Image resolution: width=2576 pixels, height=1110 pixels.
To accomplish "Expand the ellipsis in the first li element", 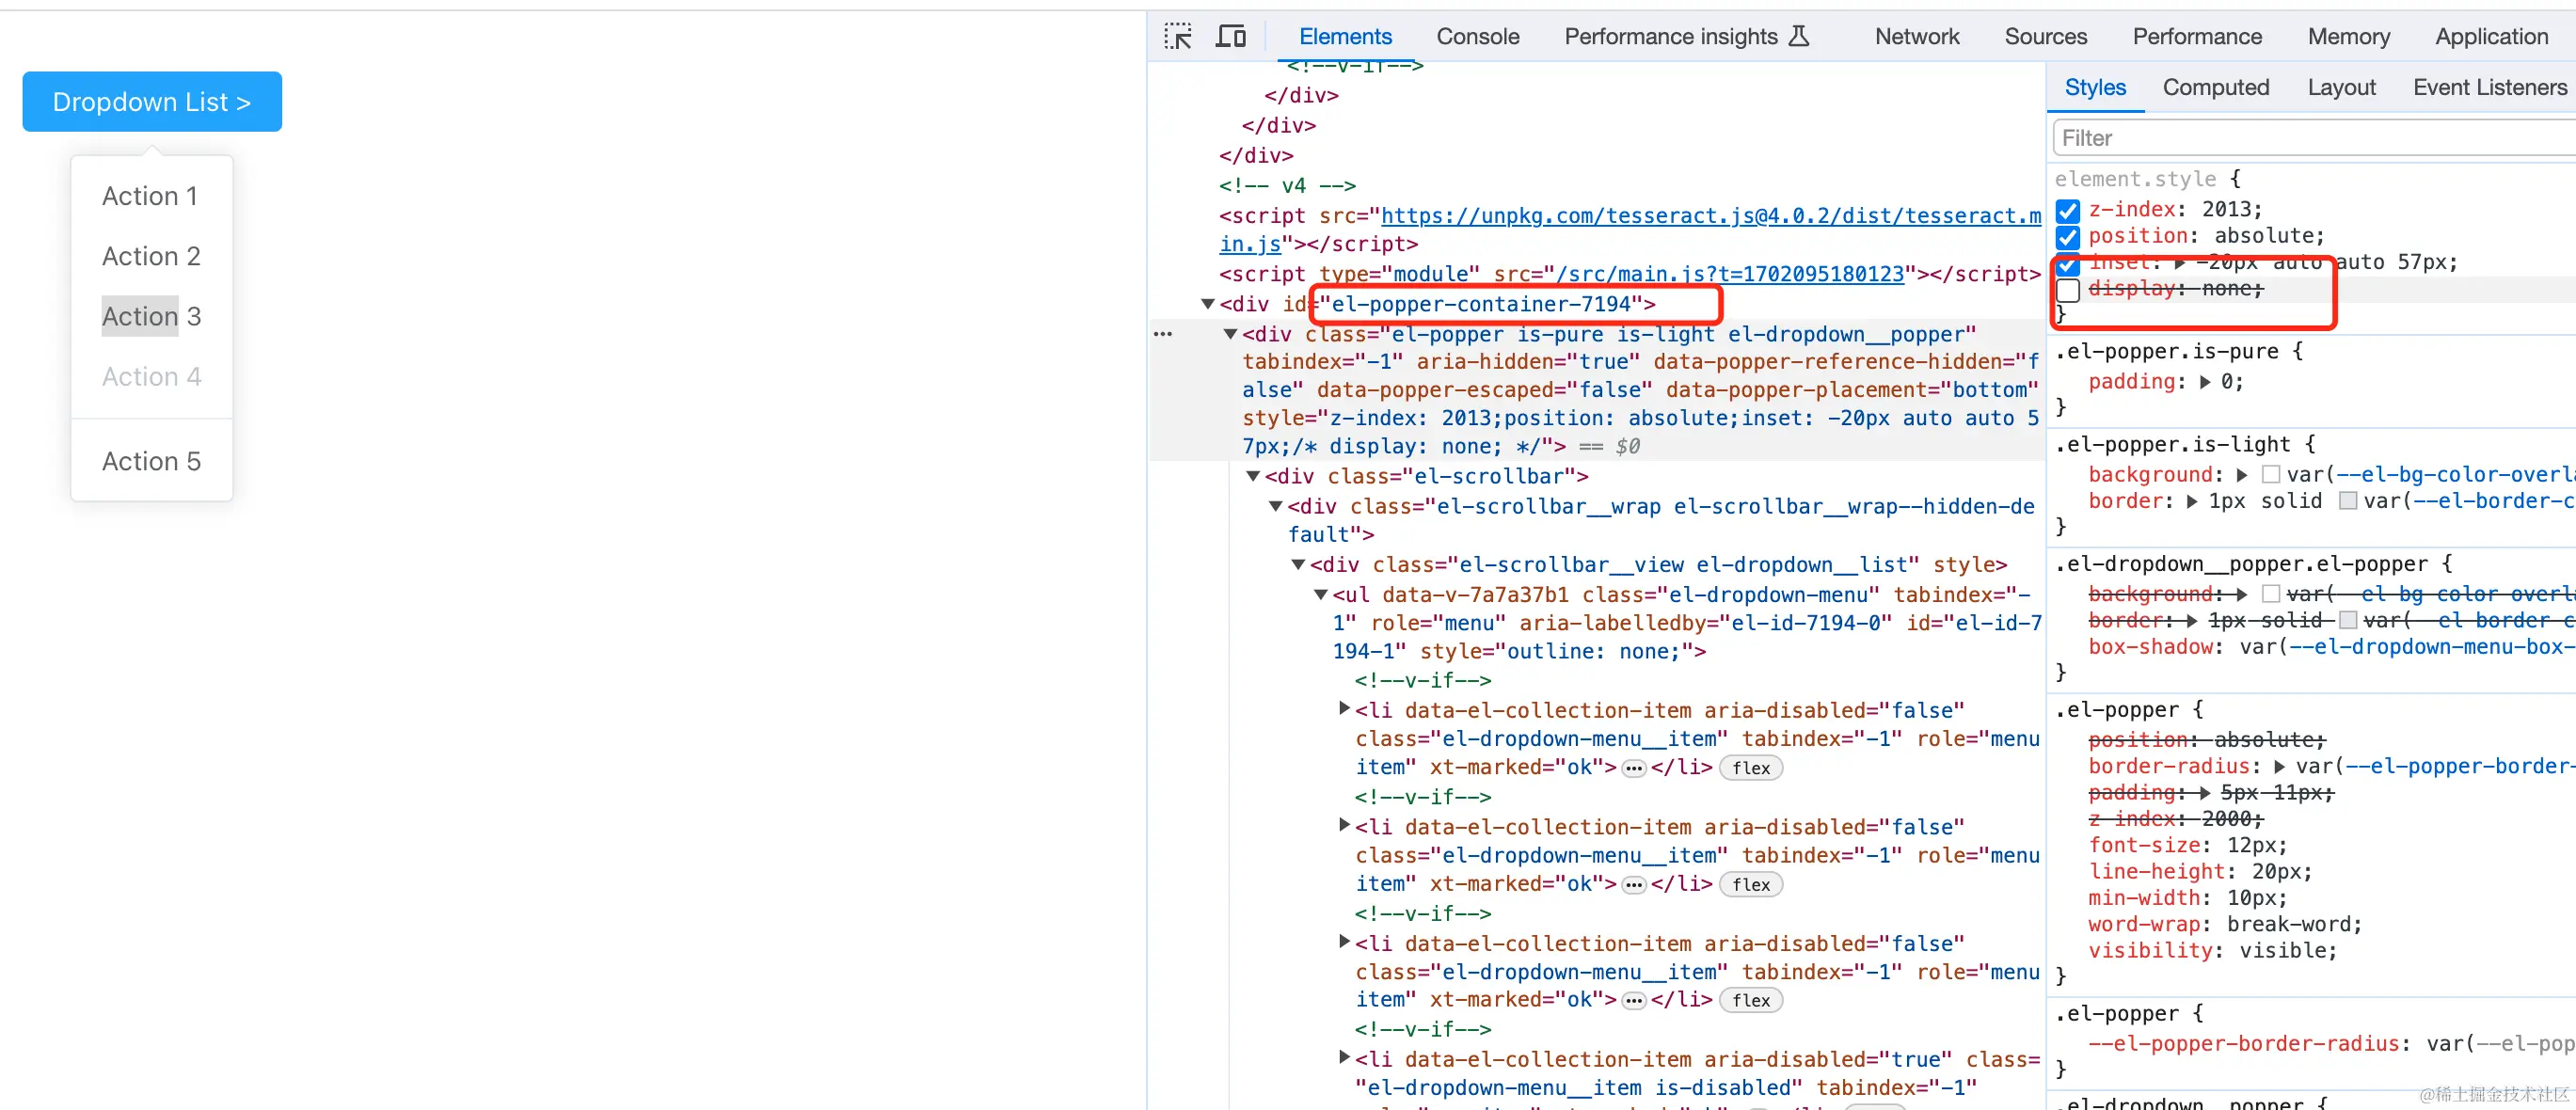I will click(x=1633, y=768).
